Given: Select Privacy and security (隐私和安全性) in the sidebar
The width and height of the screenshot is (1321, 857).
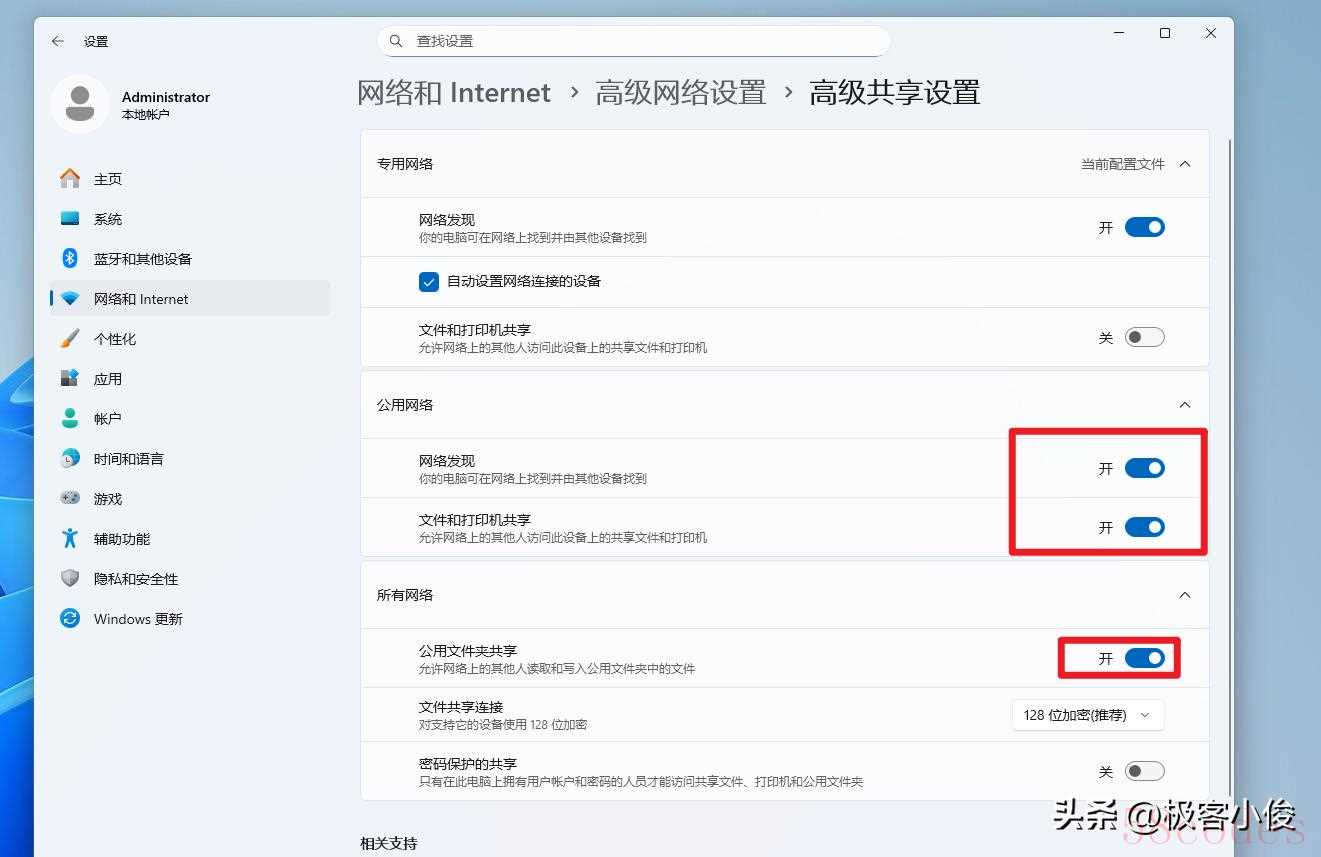Looking at the screenshot, I should coord(136,579).
